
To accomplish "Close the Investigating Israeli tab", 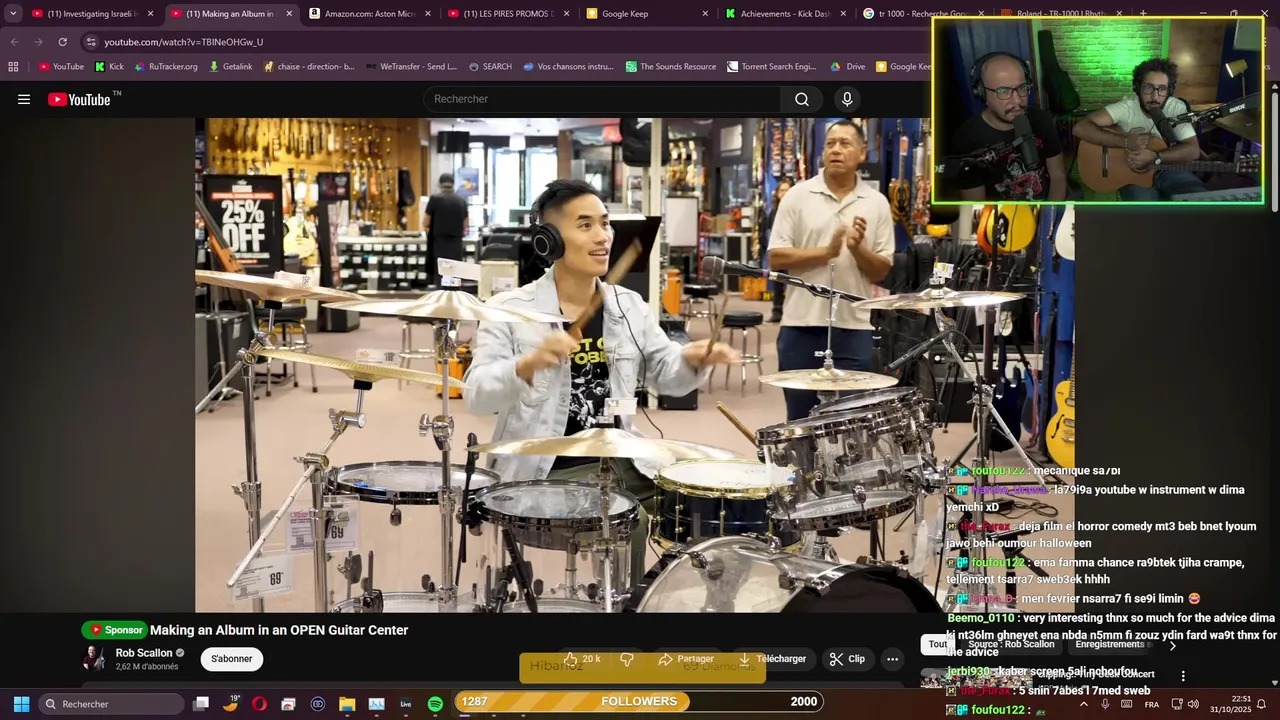I will click(x=151, y=14).
